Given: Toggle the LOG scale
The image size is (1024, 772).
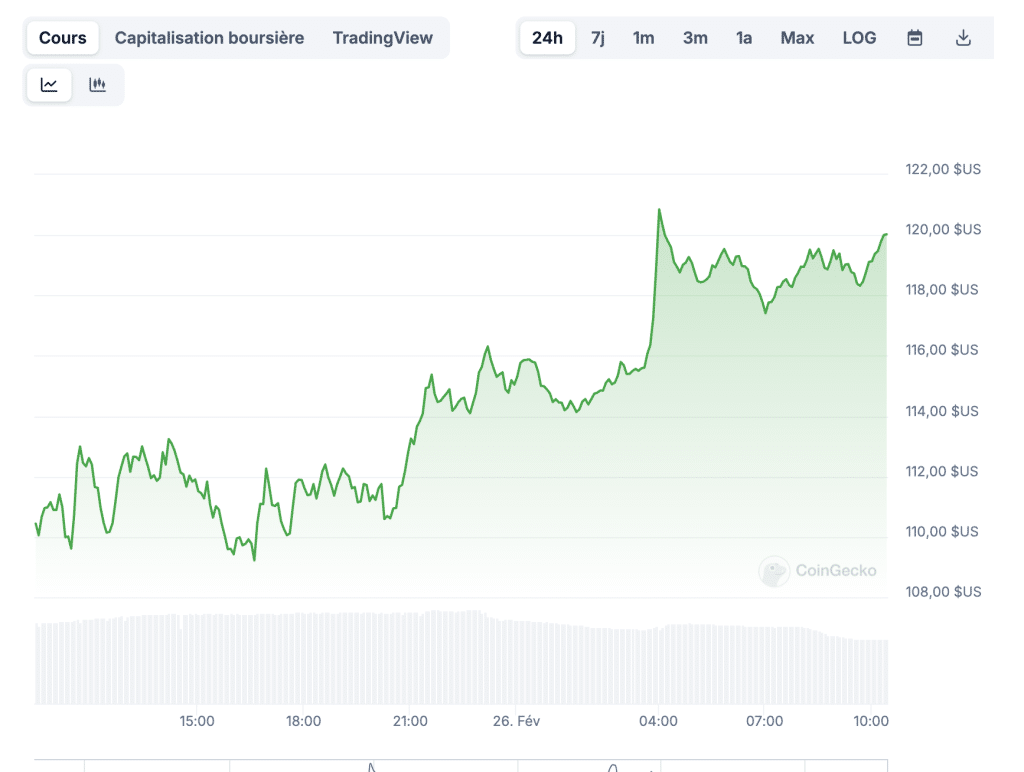Looking at the screenshot, I should tap(859, 38).
